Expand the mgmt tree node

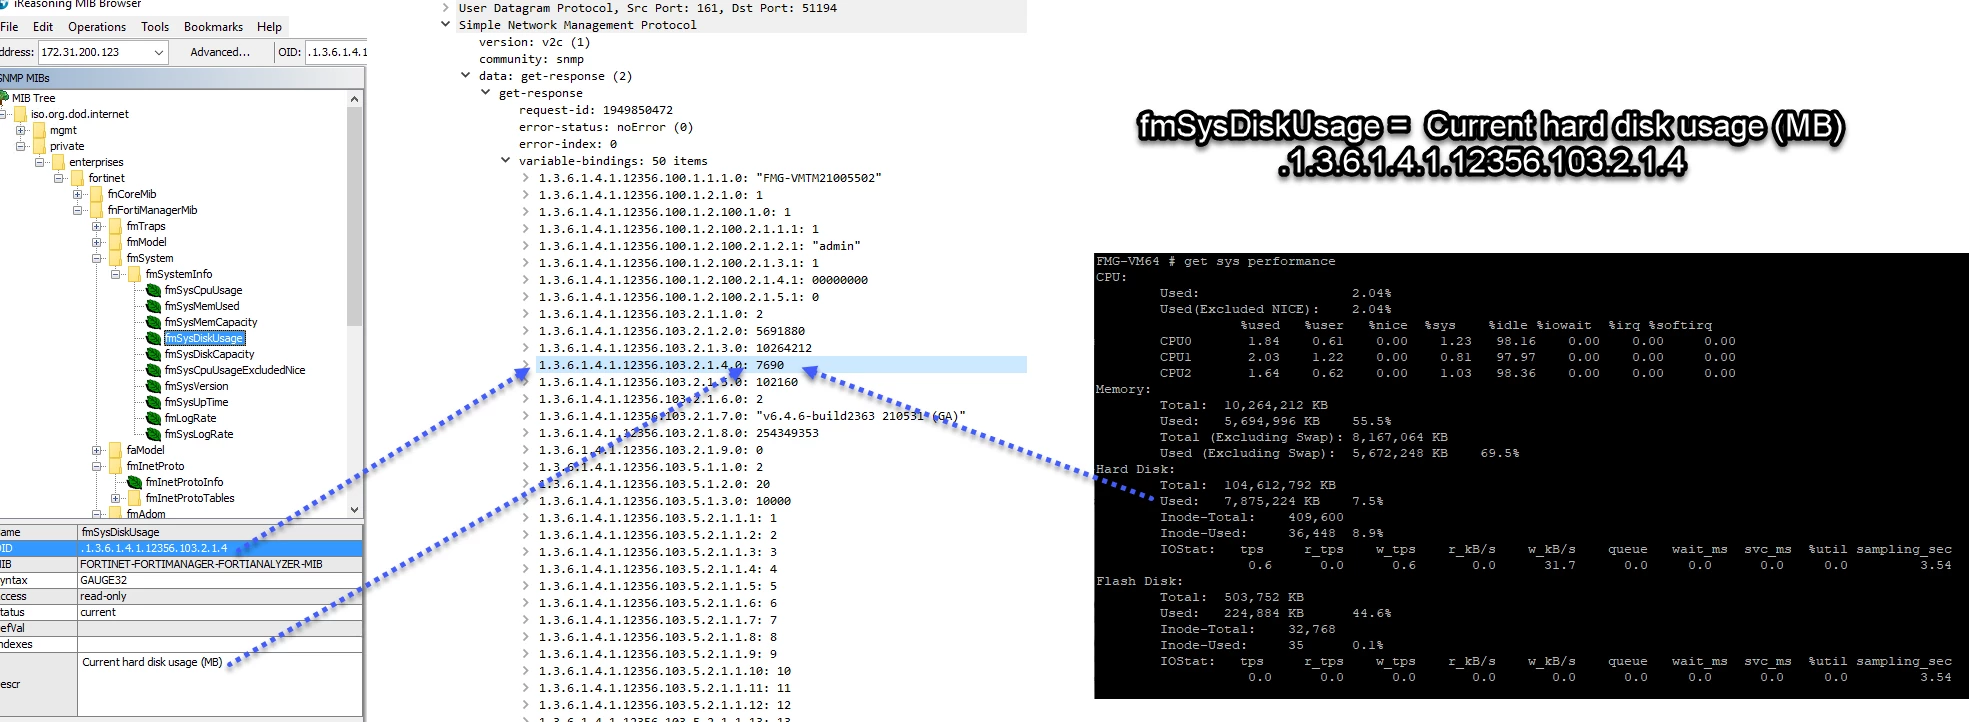(x=20, y=131)
